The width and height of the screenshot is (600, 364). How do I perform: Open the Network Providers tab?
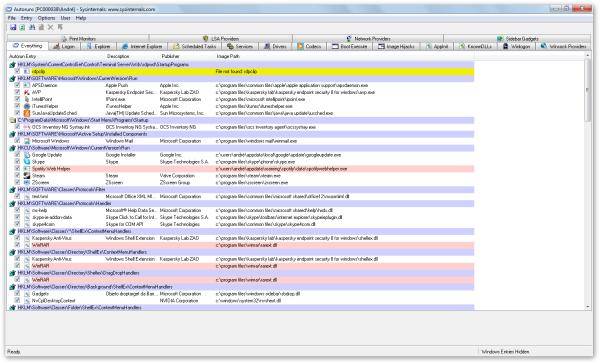(368, 39)
